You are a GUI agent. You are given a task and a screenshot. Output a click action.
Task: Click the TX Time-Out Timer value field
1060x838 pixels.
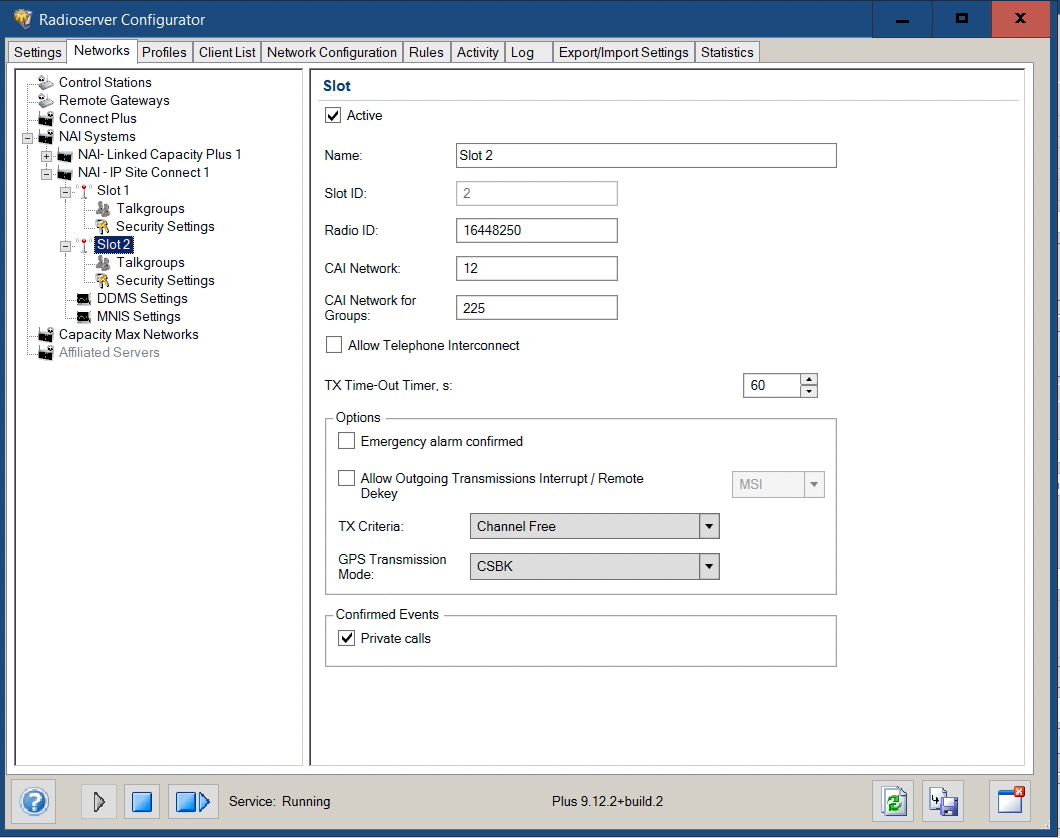click(772, 385)
